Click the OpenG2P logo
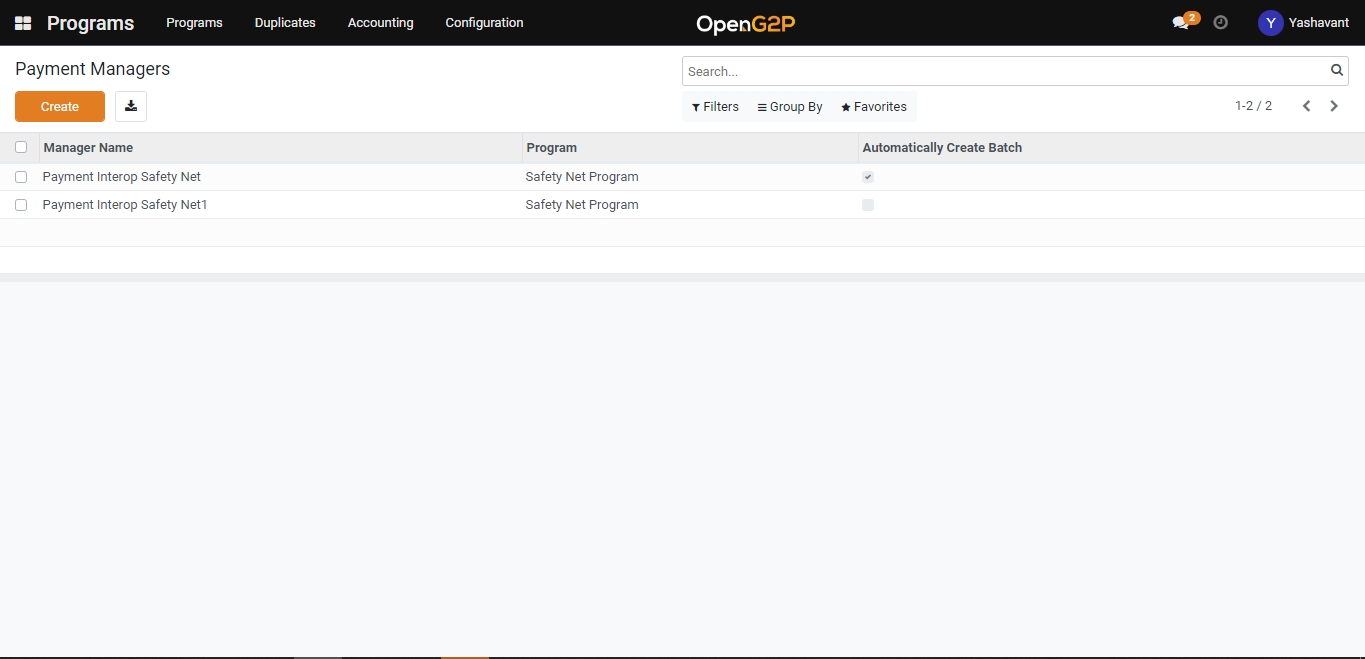This screenshot has width=1365, height=659. tap(745, 23)
